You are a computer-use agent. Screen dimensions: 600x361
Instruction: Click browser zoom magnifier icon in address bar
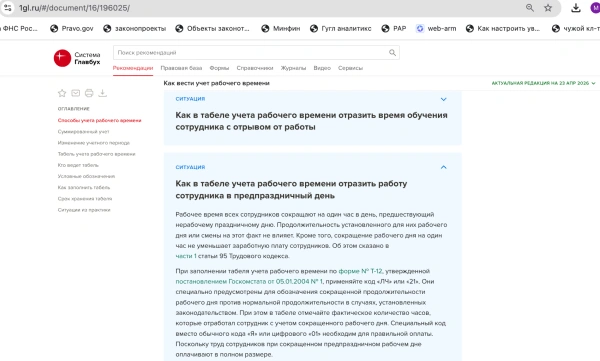pos(530,8)
